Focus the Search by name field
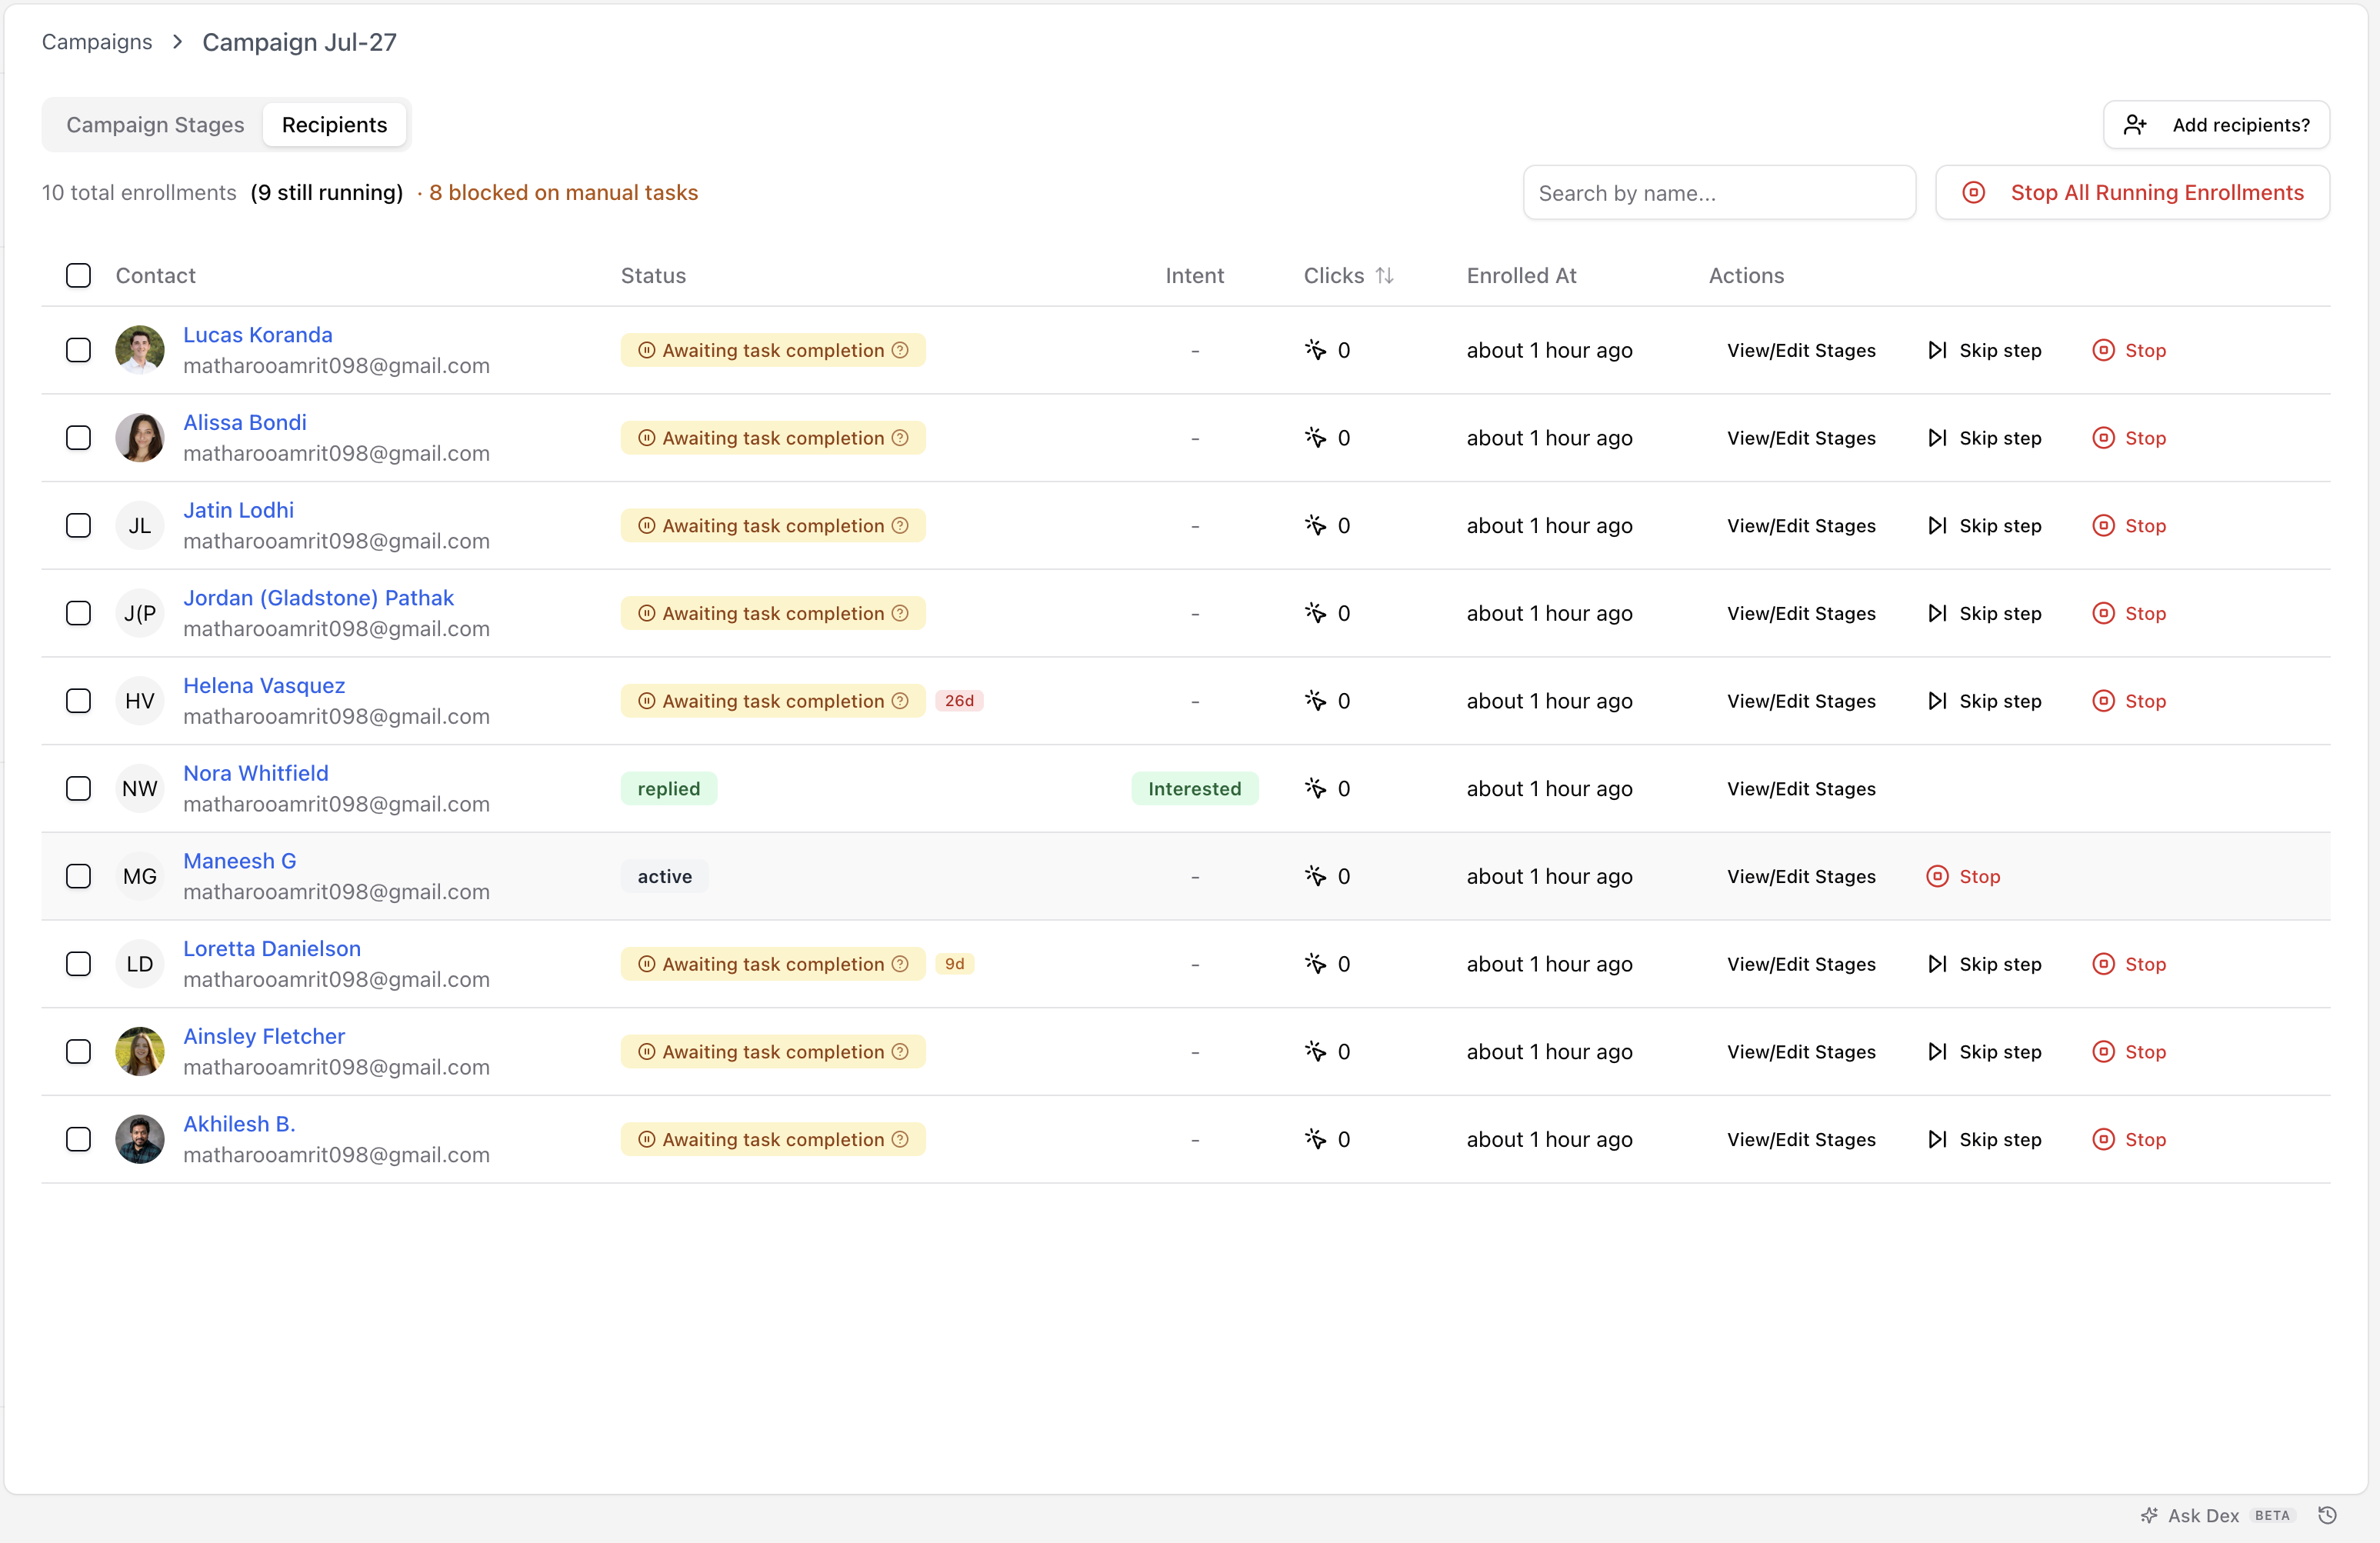 pos(1719,193)
